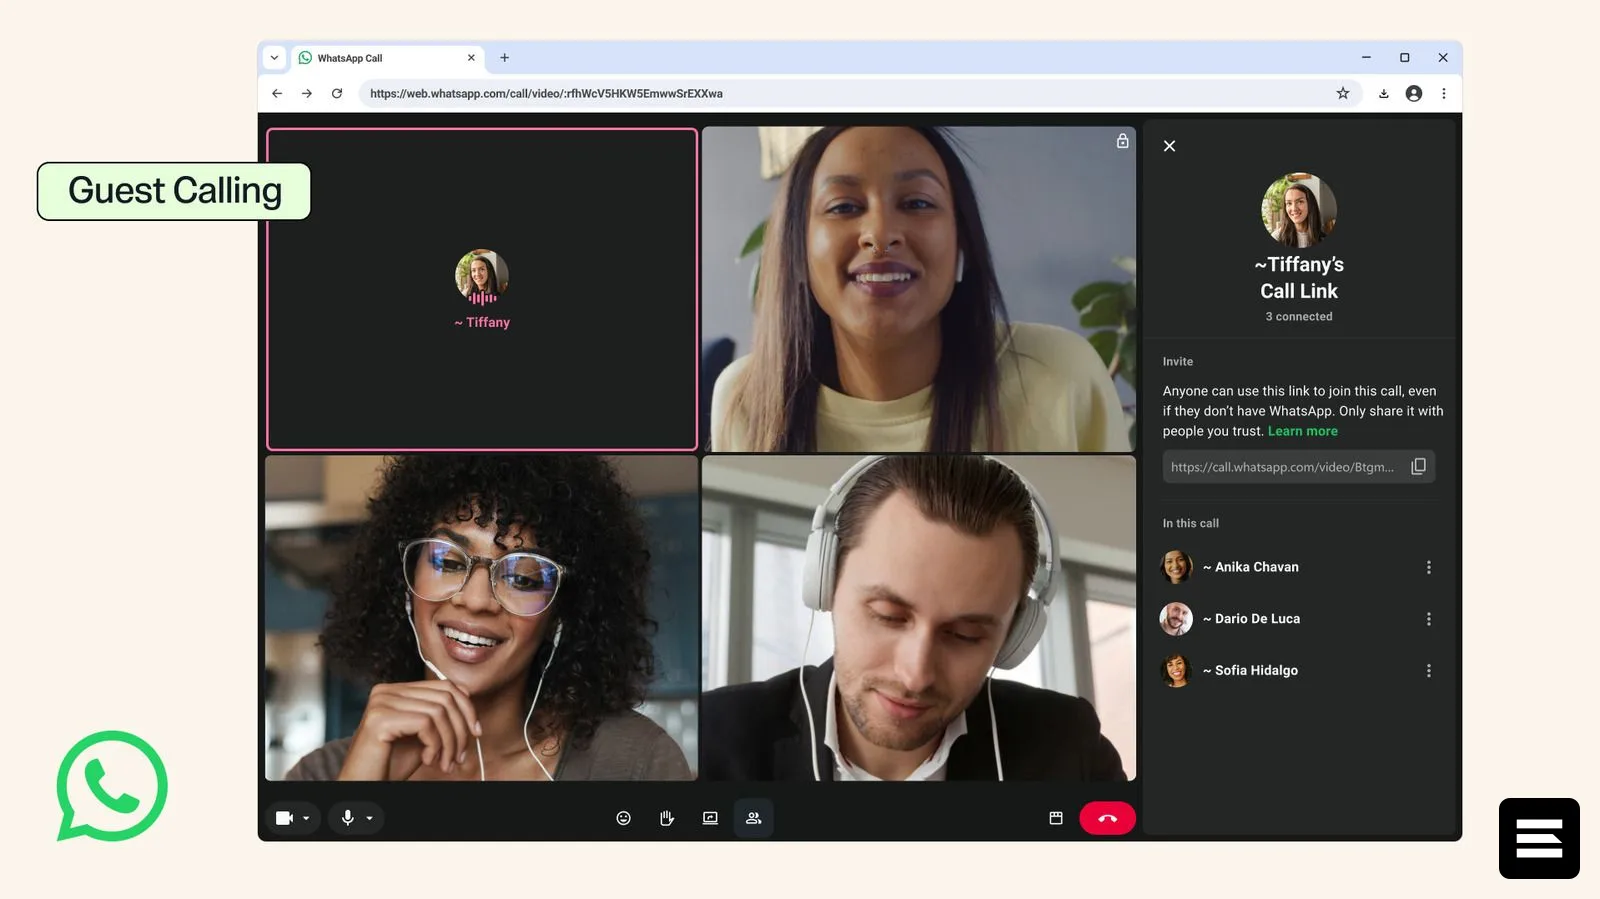Raise your hand in the call

(x=667, y=818)
